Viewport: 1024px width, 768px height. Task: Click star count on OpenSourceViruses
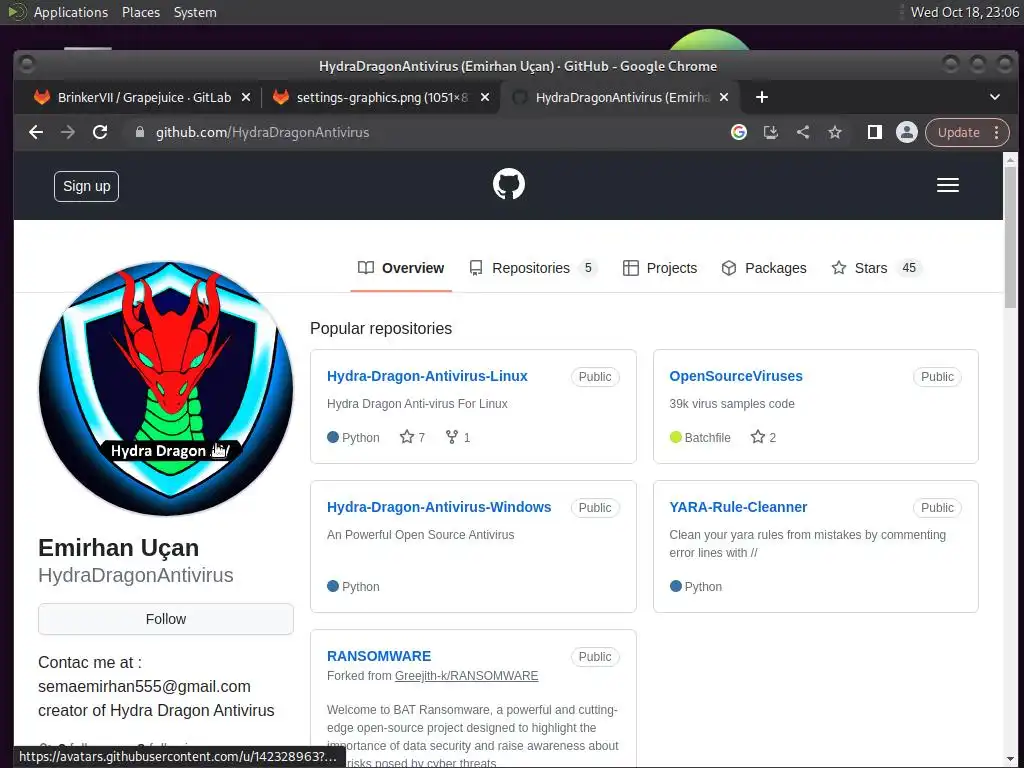point(763,438)
